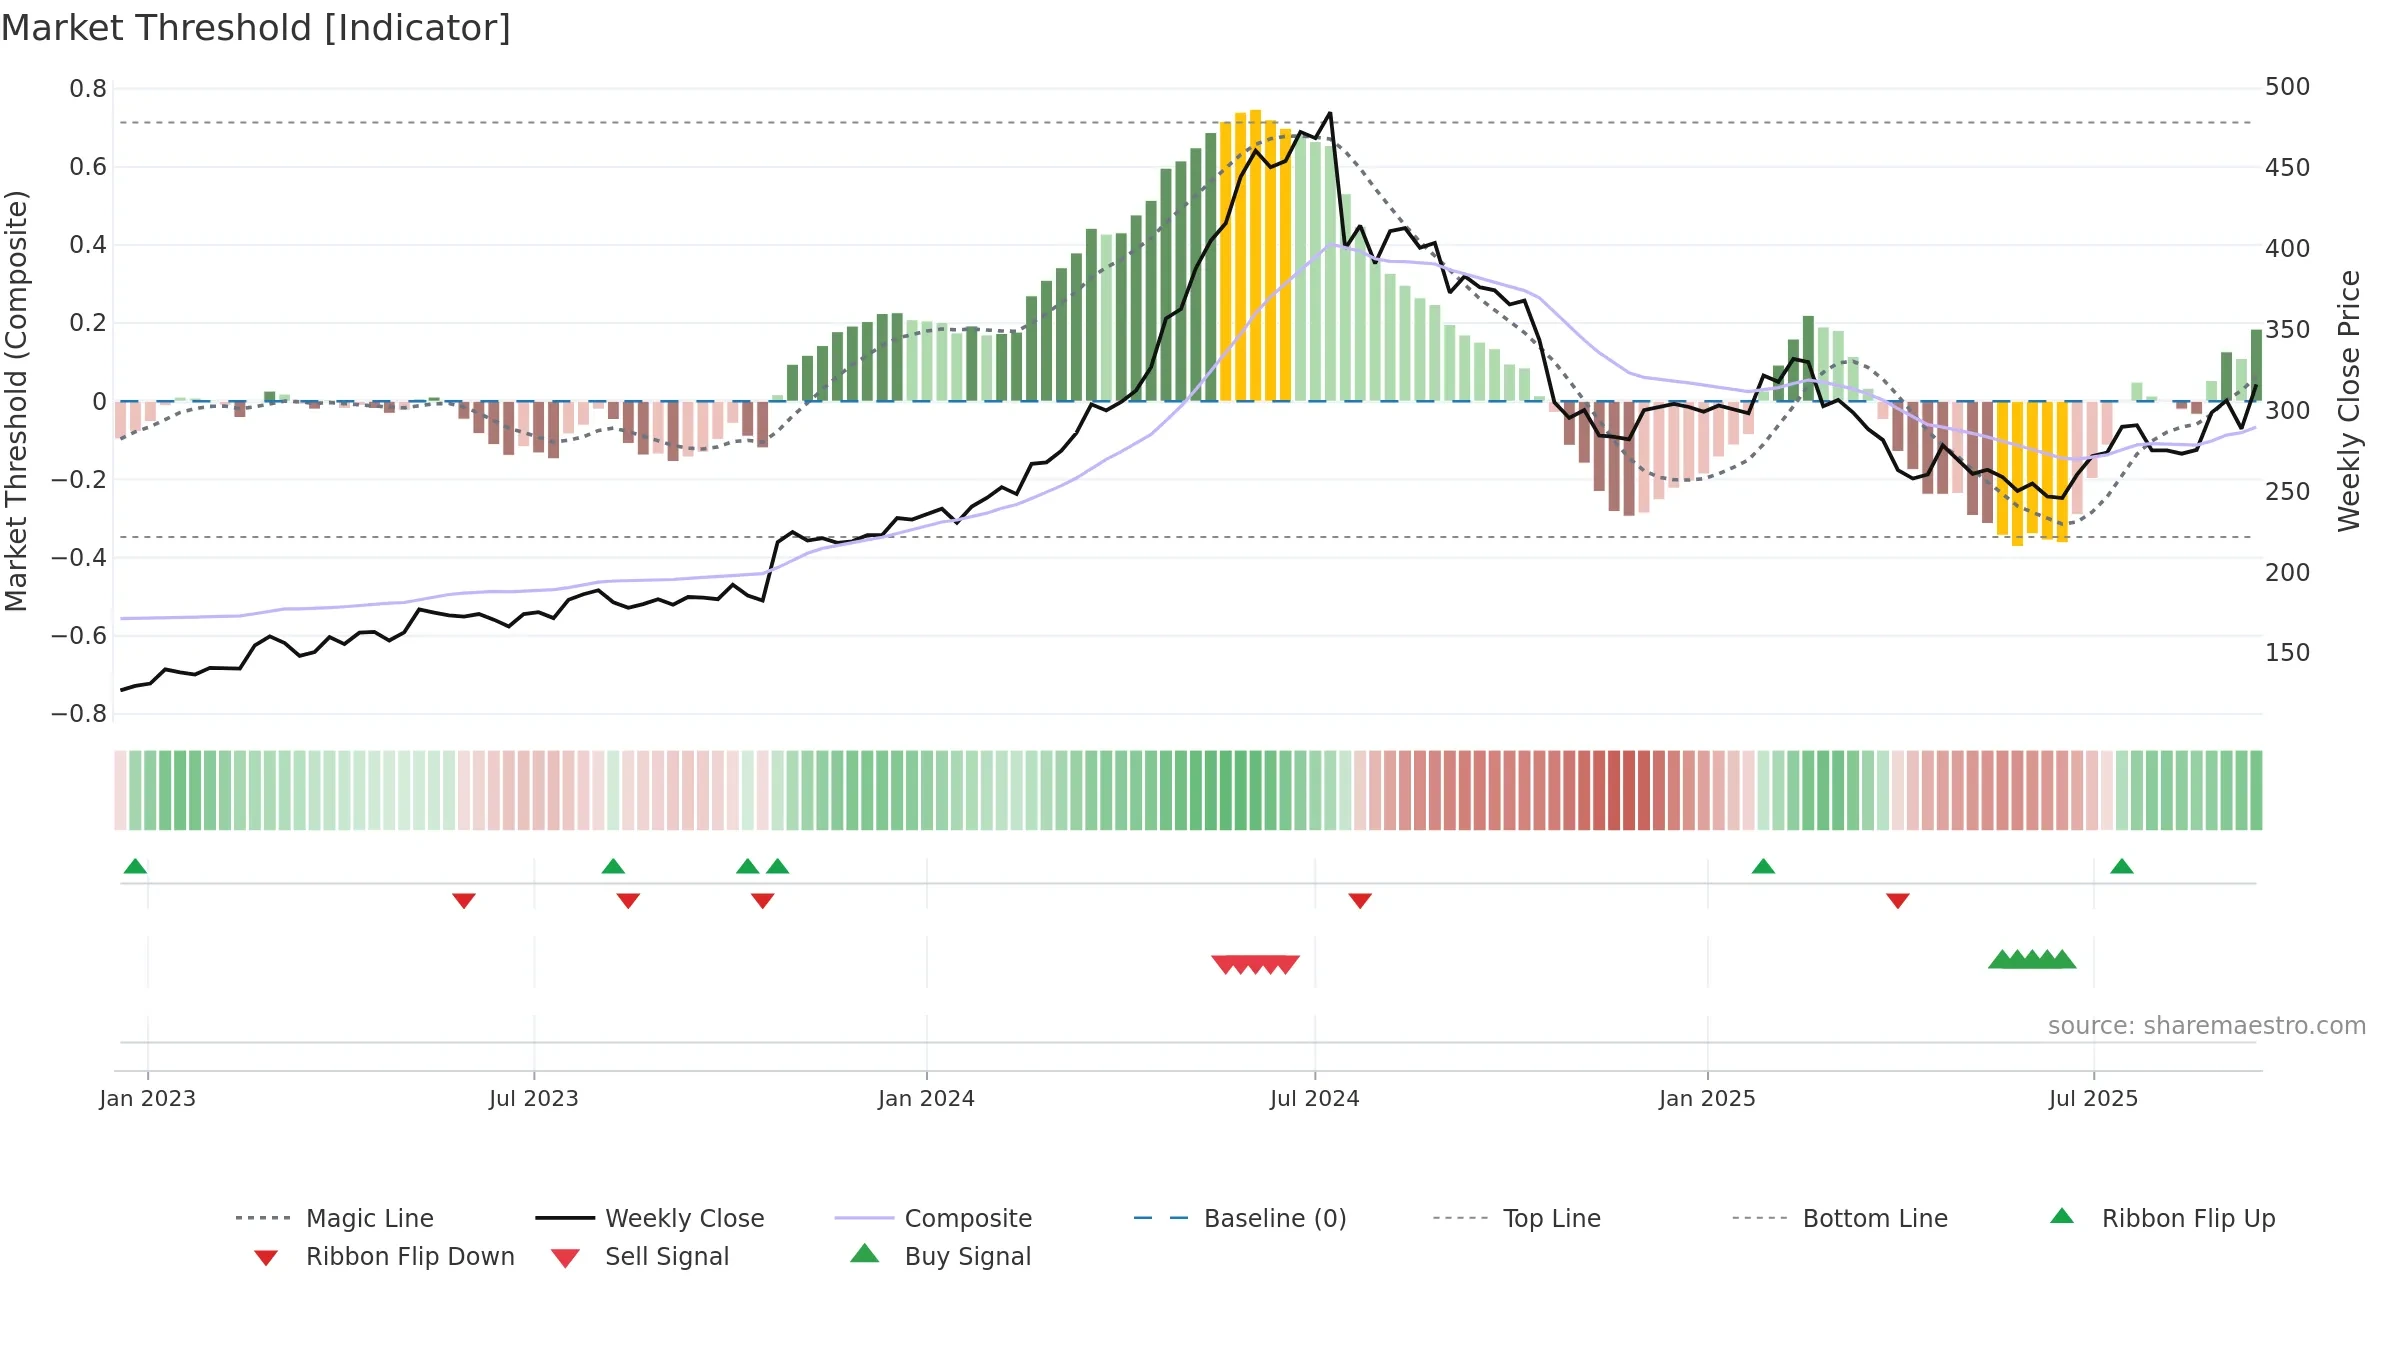The height and width of the screenshot is (1350, 2400).
Task: Click the 400 right axis tick label
Action: [x=2288, y=248]
